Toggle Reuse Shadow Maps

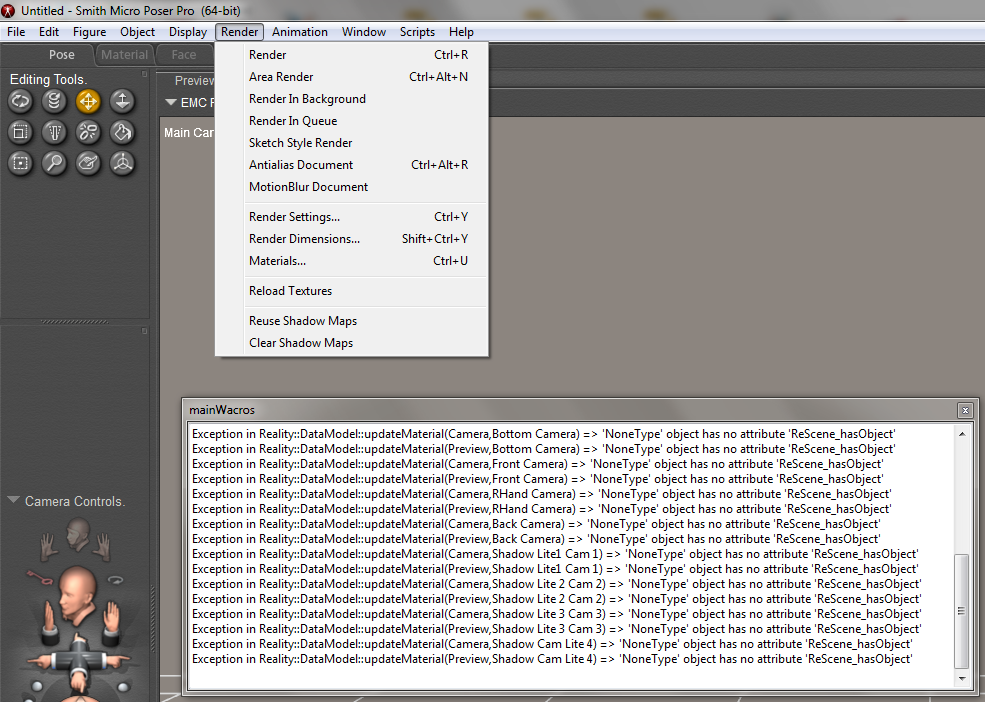pyautogui.click(x=352, y=321)
